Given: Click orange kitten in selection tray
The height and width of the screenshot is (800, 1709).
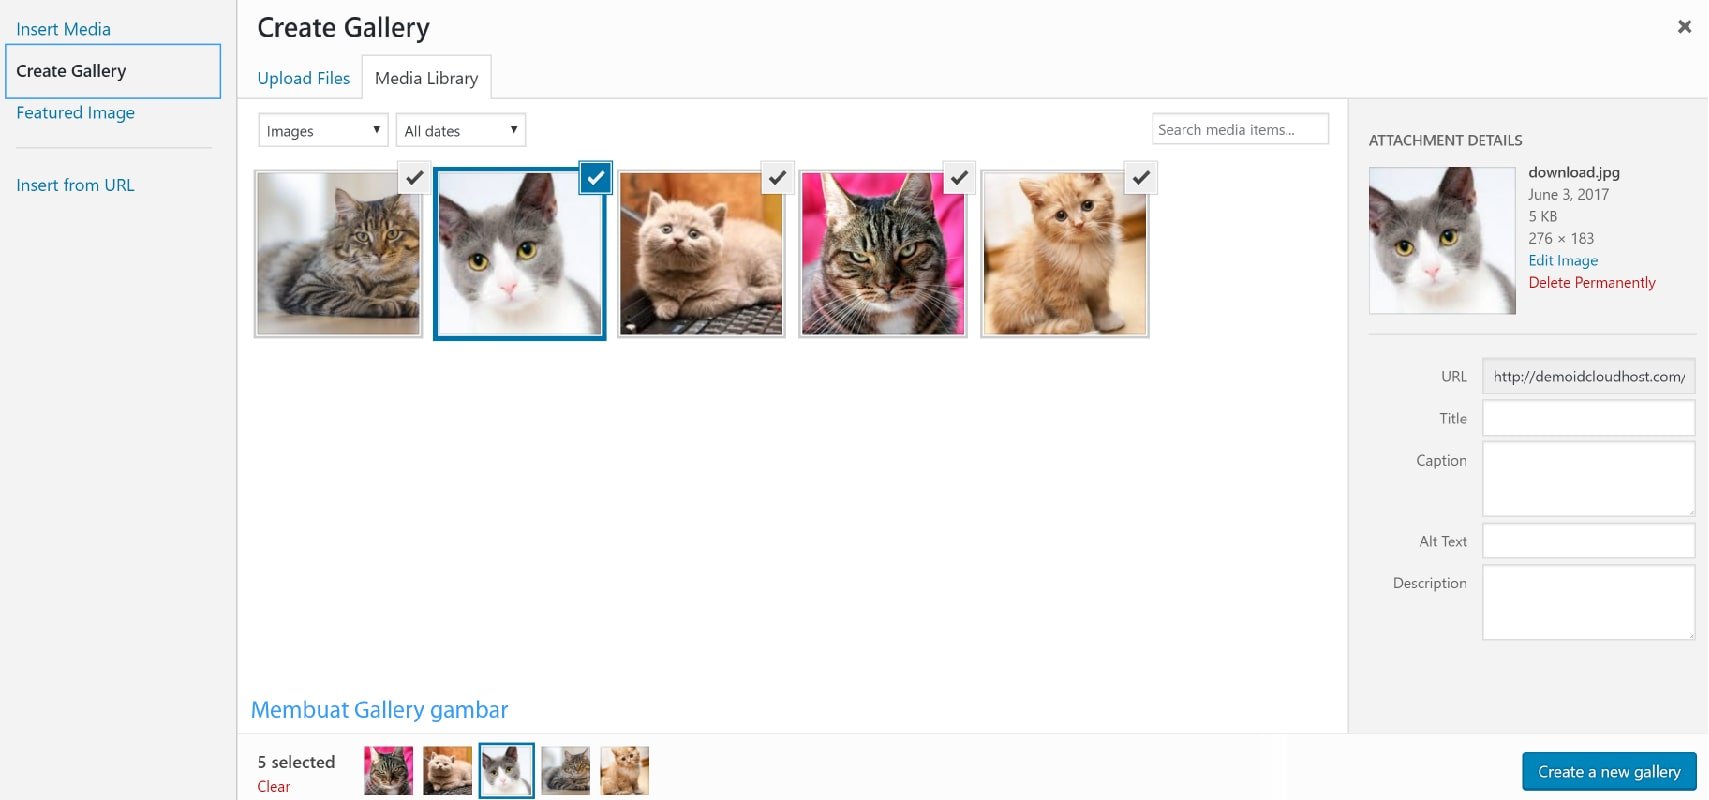Looking at the screenshot, I should [624, 771].
